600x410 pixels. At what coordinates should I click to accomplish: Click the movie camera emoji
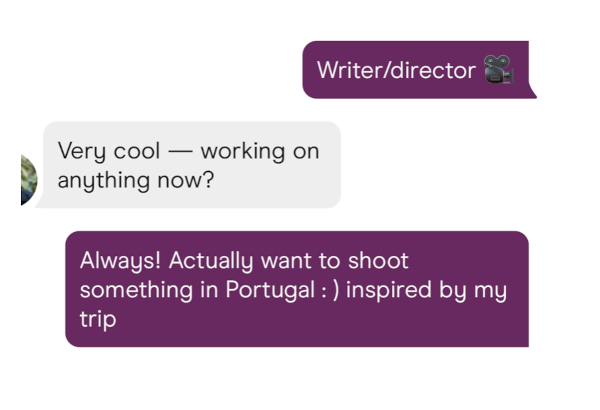497,70
